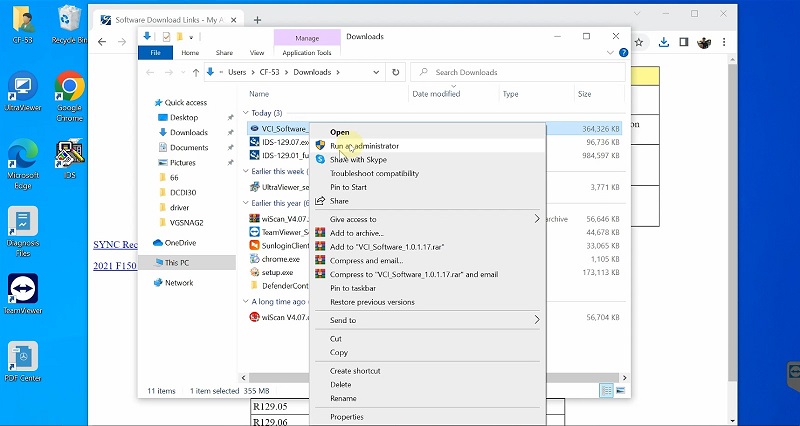Expand the Give access to submenu
The image size is (800, 426).
[x=537, y=218]
